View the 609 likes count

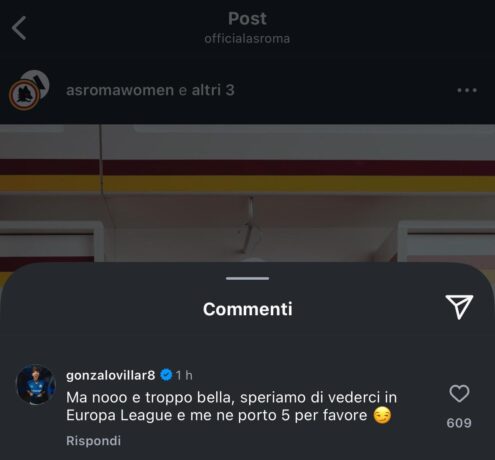point(459,423)
